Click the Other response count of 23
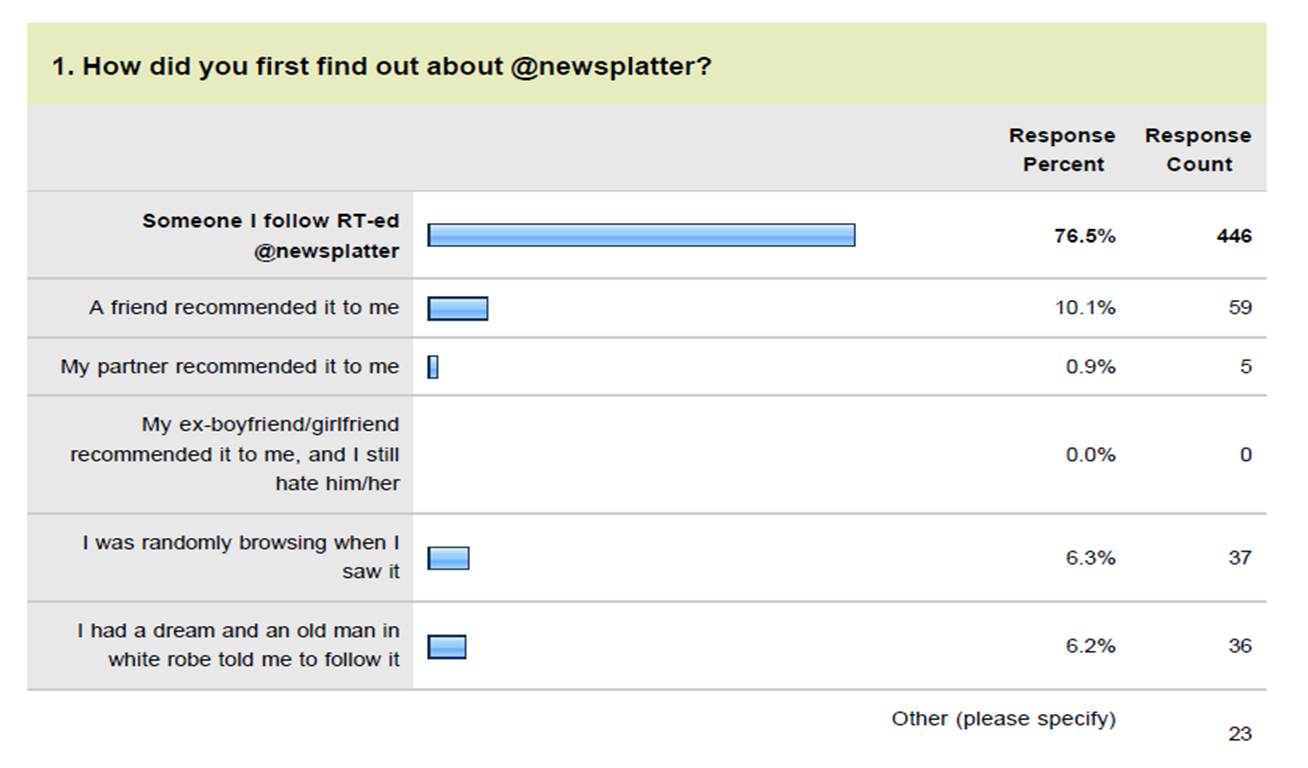The width and height of the screenshot is (1308, 768). (x=1239, y=734)
